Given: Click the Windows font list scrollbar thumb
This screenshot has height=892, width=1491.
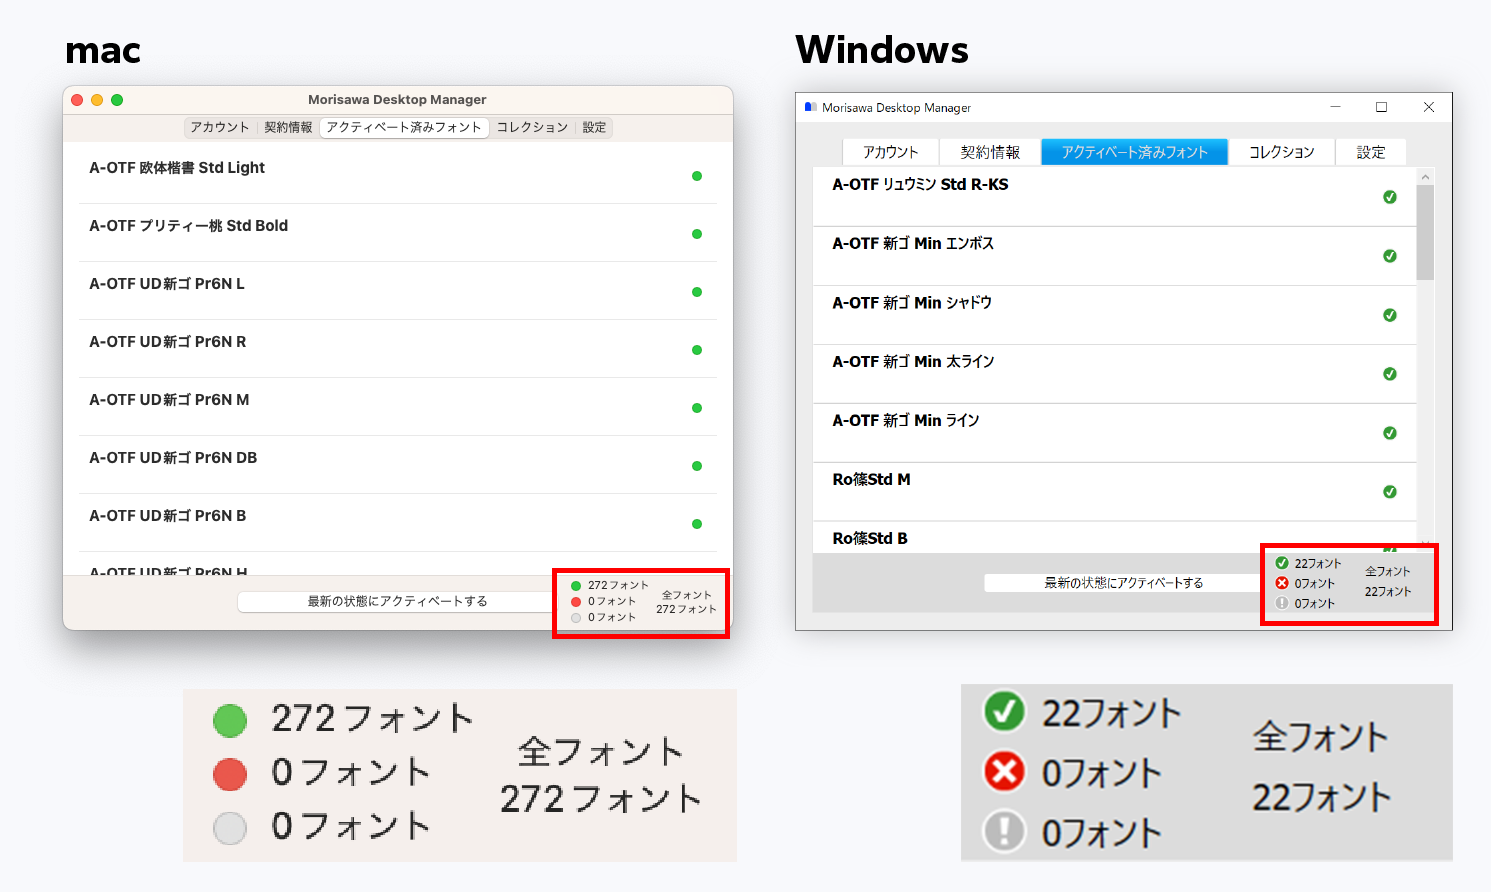Looking at the screenshot, I should pyautogui.click(x=1425, y=232).
